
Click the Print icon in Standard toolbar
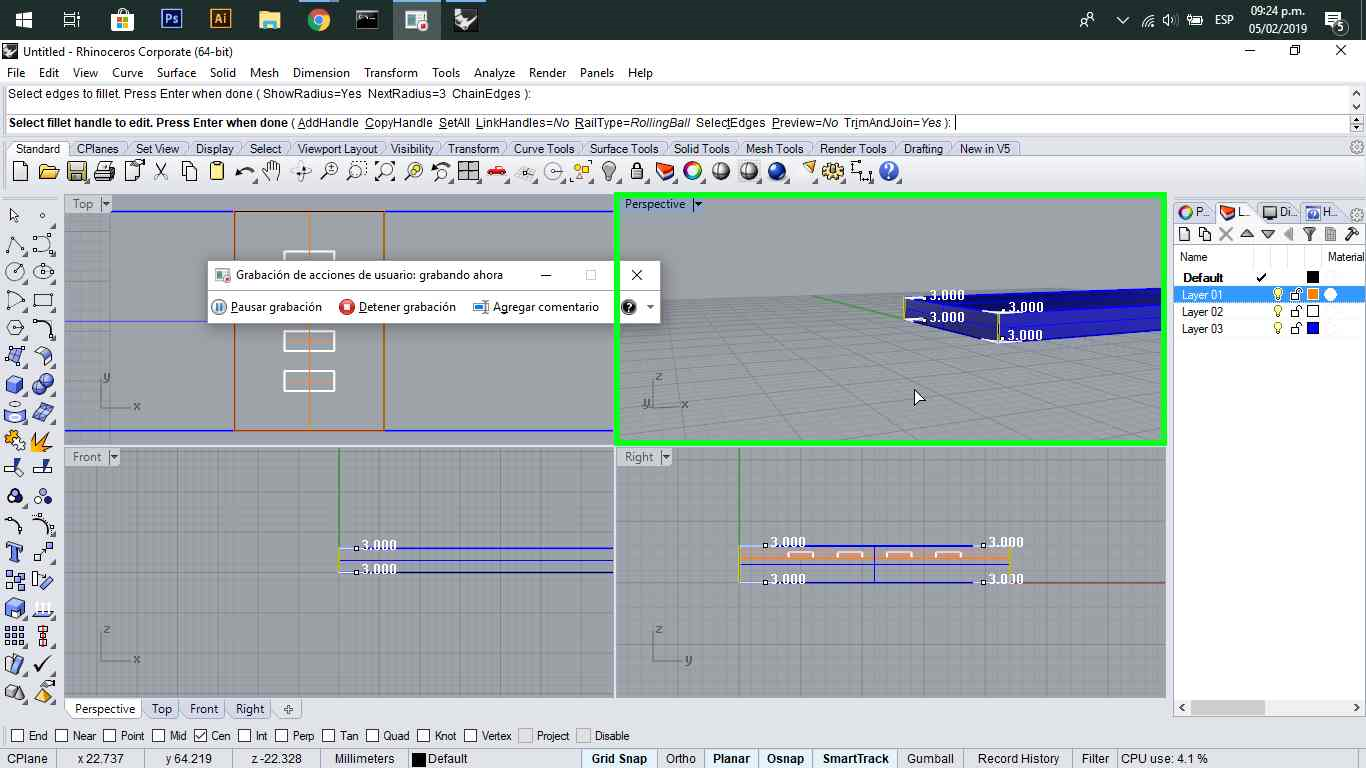[104, 172]
